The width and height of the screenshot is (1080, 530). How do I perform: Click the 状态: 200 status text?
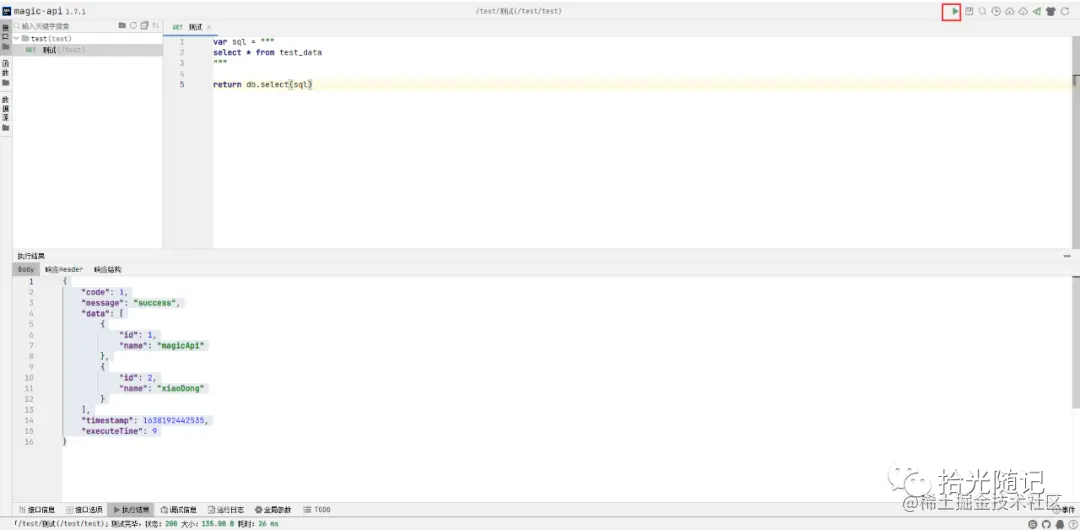coord(161,524)
